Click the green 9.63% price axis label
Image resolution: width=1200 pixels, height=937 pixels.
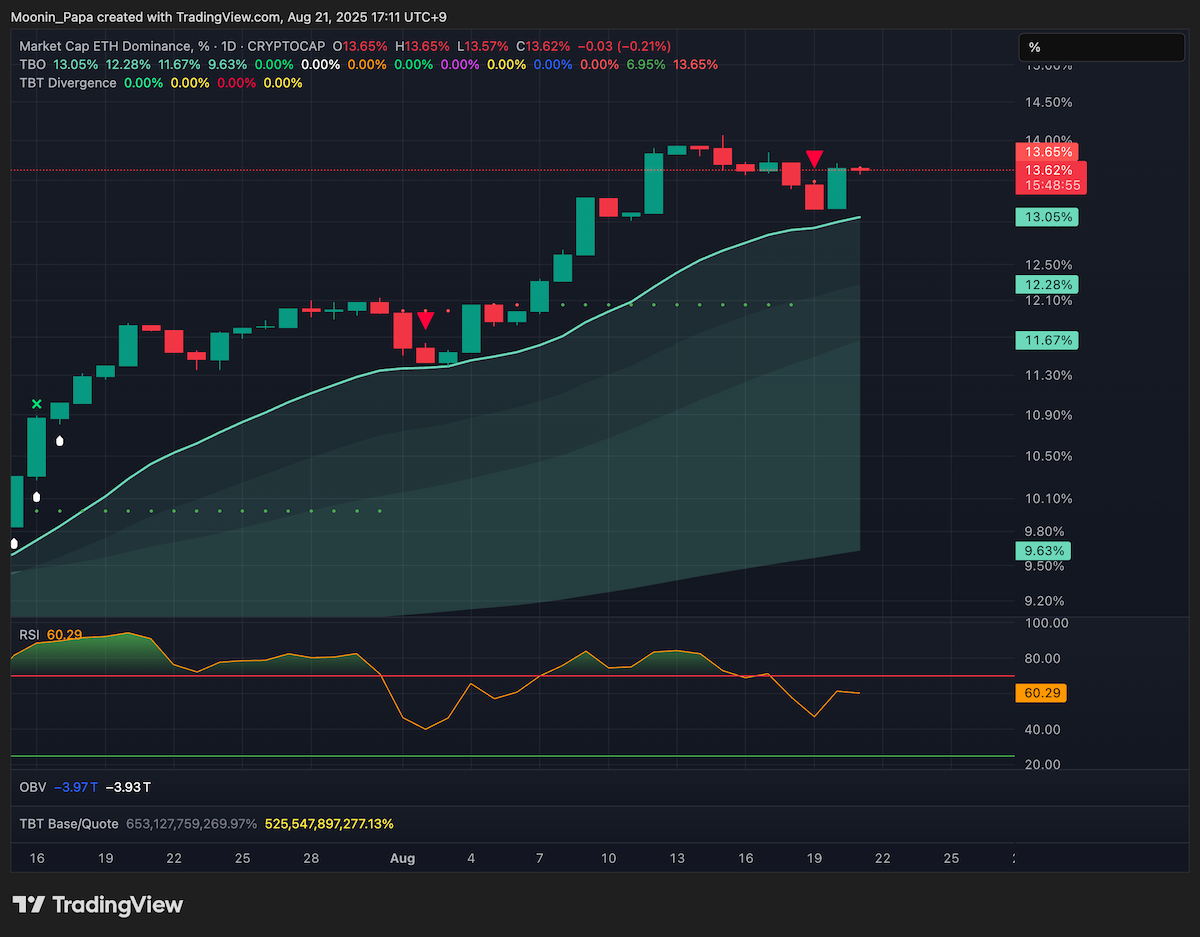tap(1043, 550)
